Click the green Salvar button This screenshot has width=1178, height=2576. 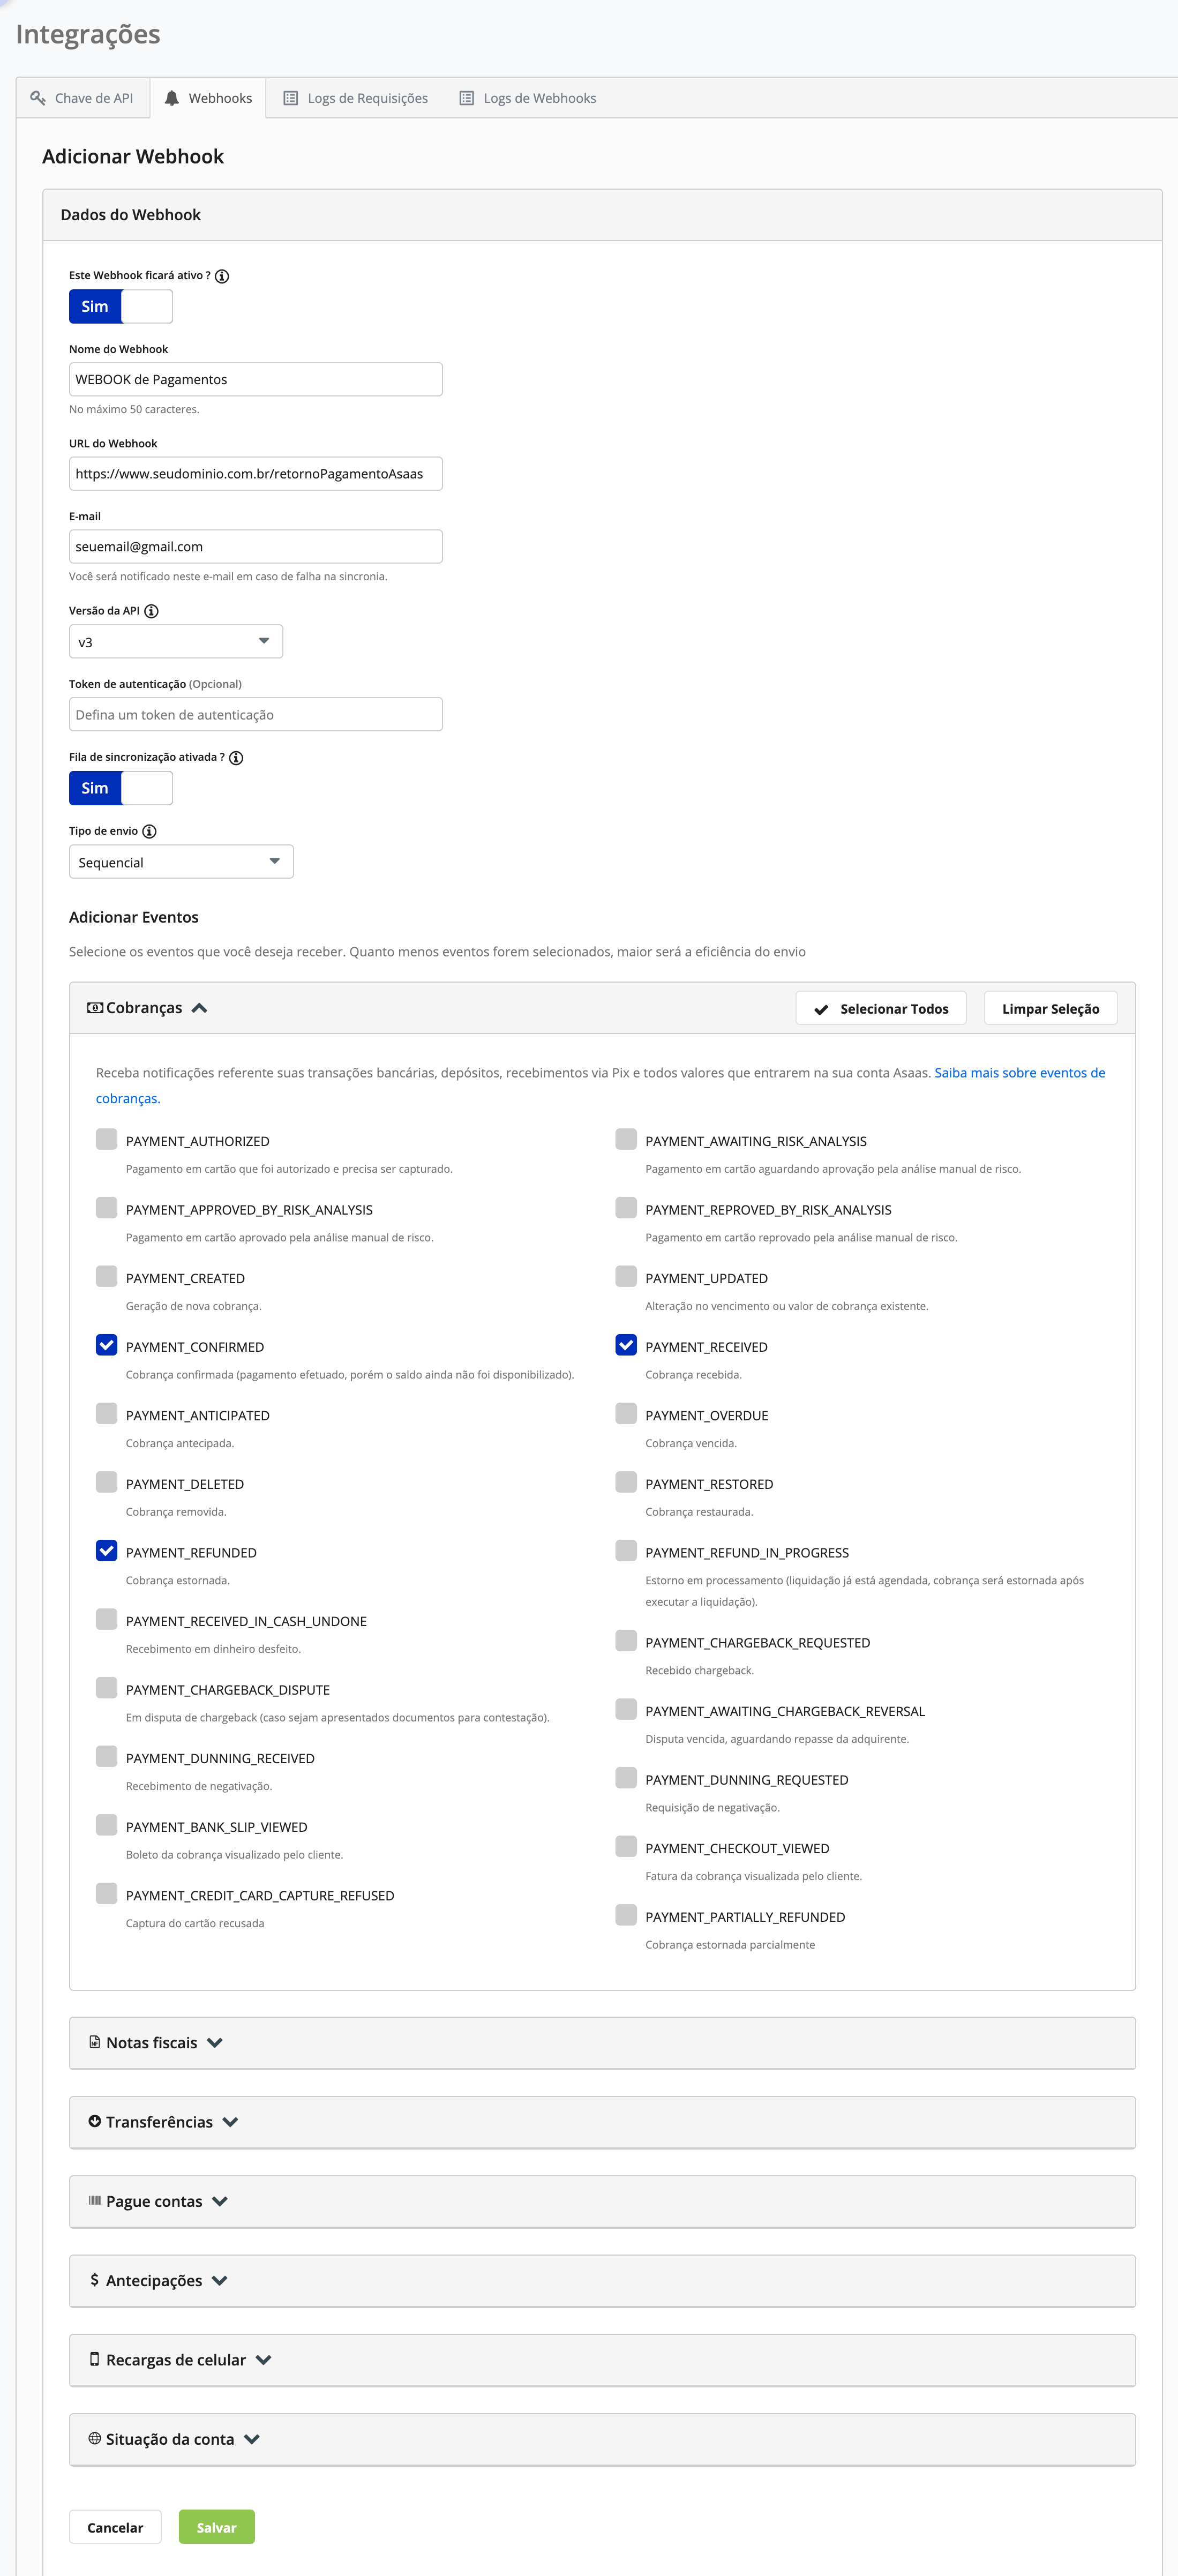(x=217, y=2527)
